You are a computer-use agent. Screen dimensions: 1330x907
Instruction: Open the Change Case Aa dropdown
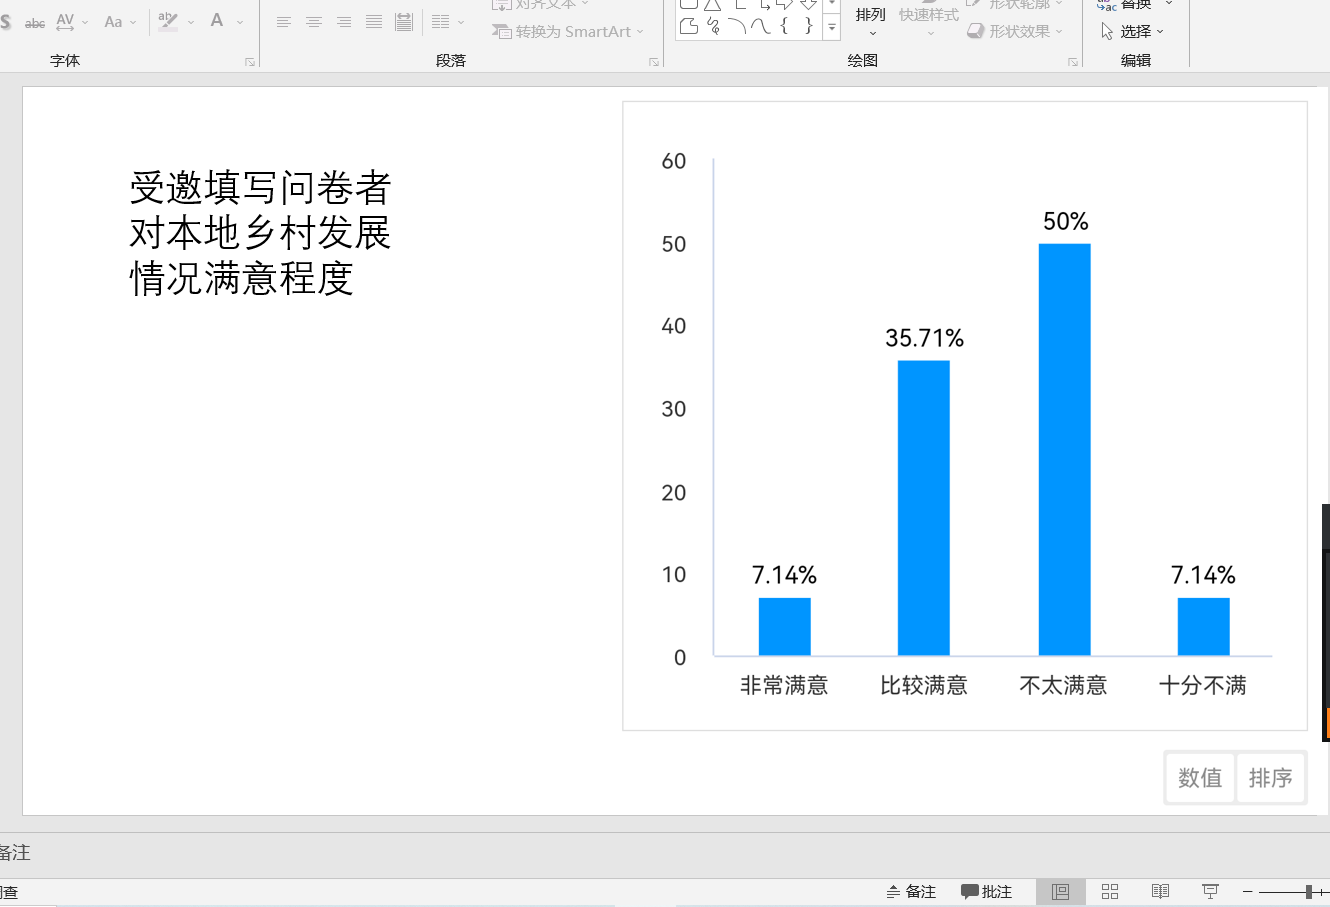pos(119,22)
